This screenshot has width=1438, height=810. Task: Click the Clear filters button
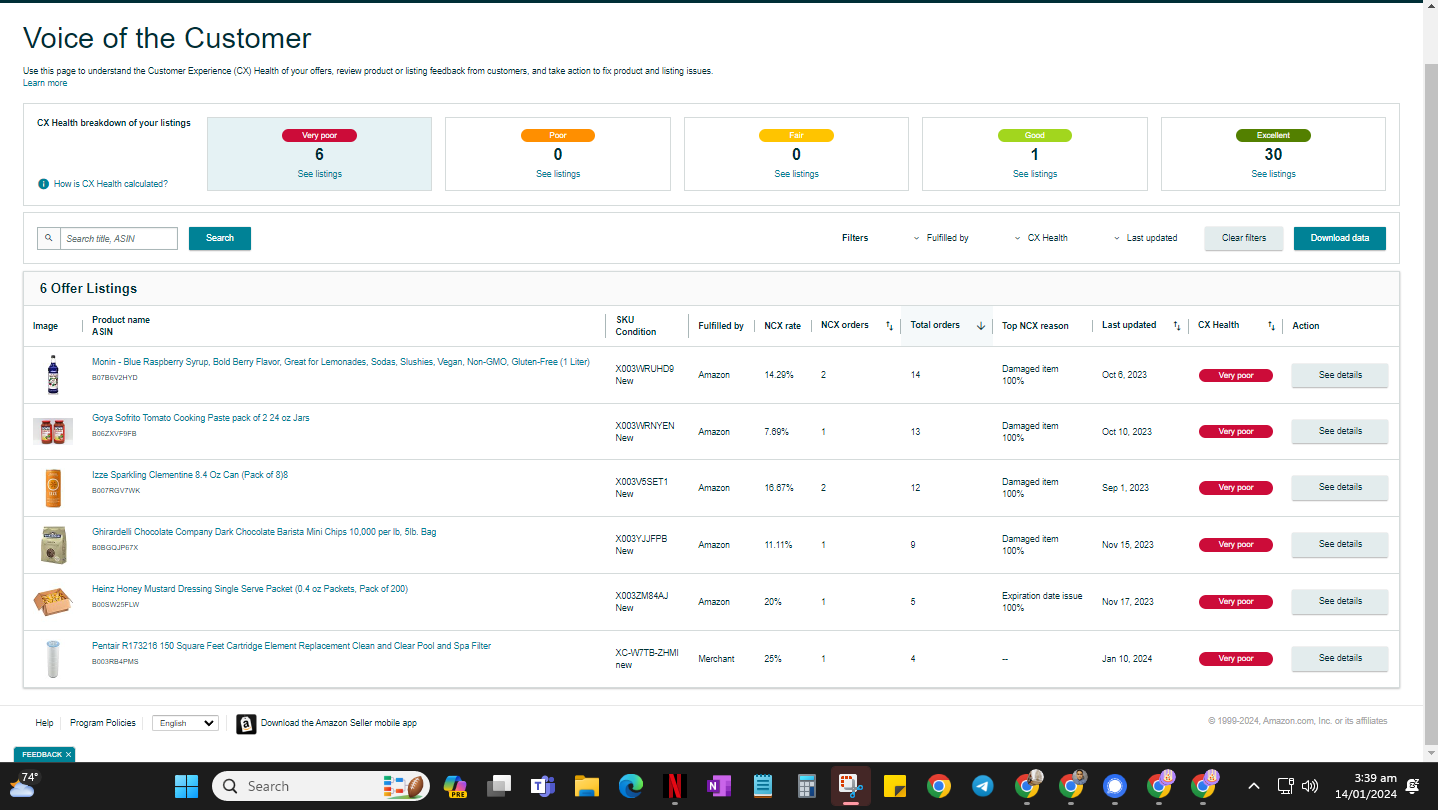coord(1244,238)
